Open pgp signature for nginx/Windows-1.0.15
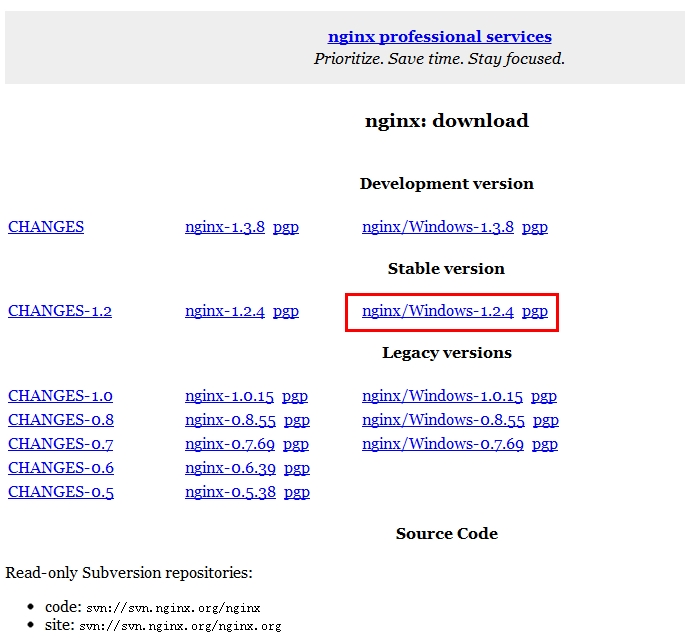The image size is (685, 638). (x=544, y=397)
